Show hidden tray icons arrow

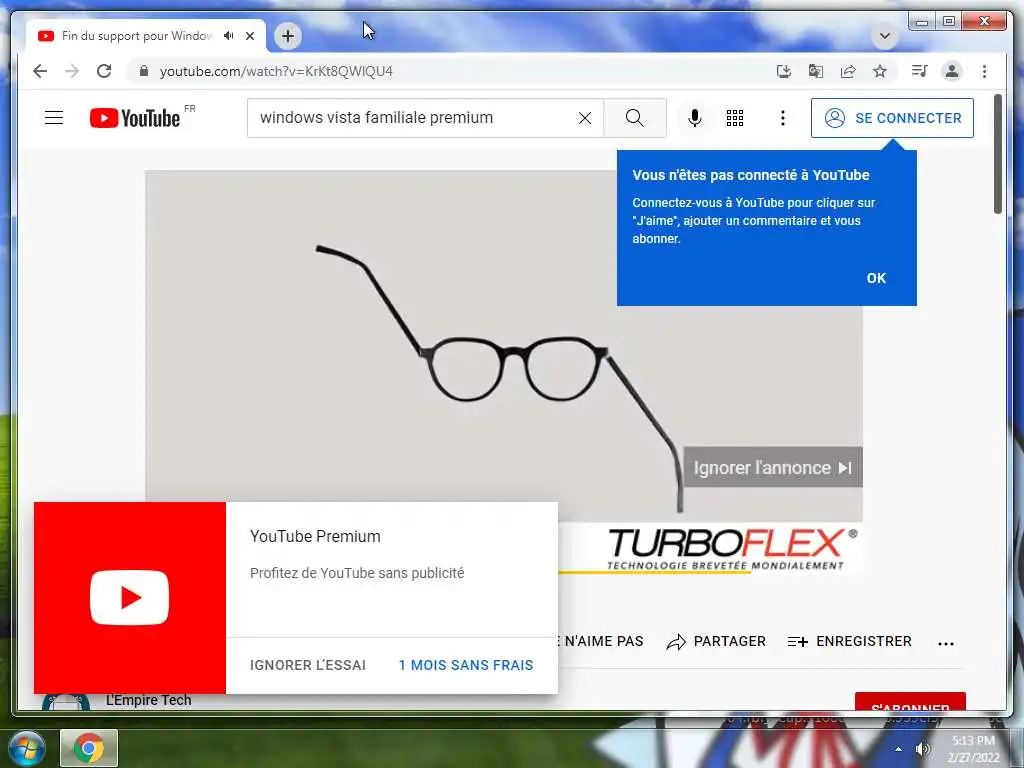coord(899,749)
